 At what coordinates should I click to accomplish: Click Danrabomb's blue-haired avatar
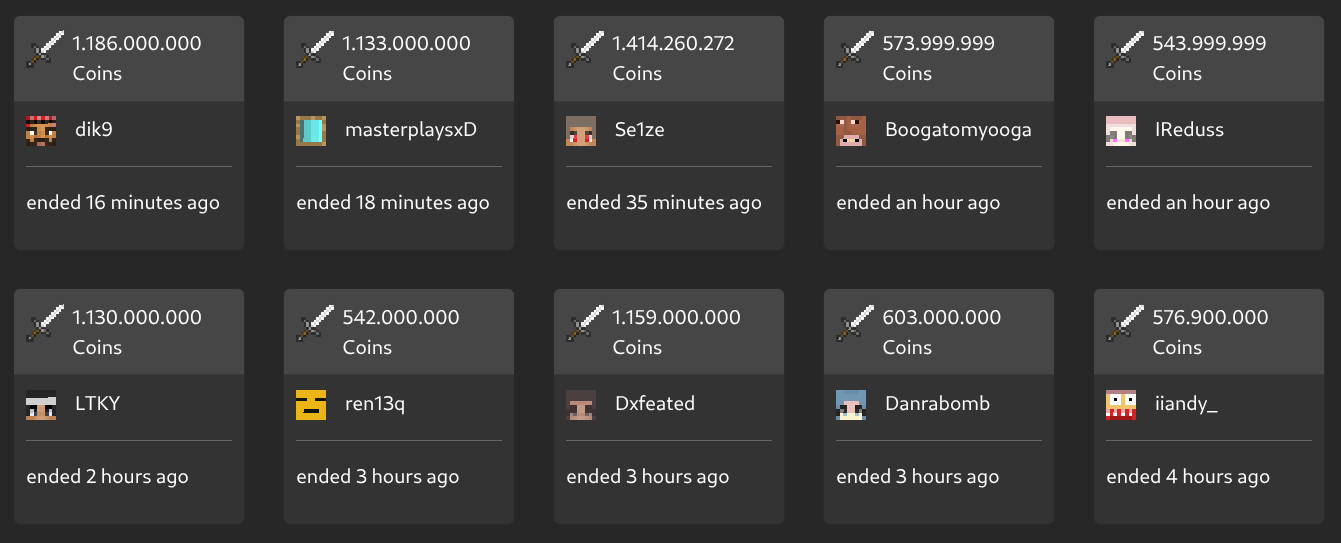click(x=851, y=404)
